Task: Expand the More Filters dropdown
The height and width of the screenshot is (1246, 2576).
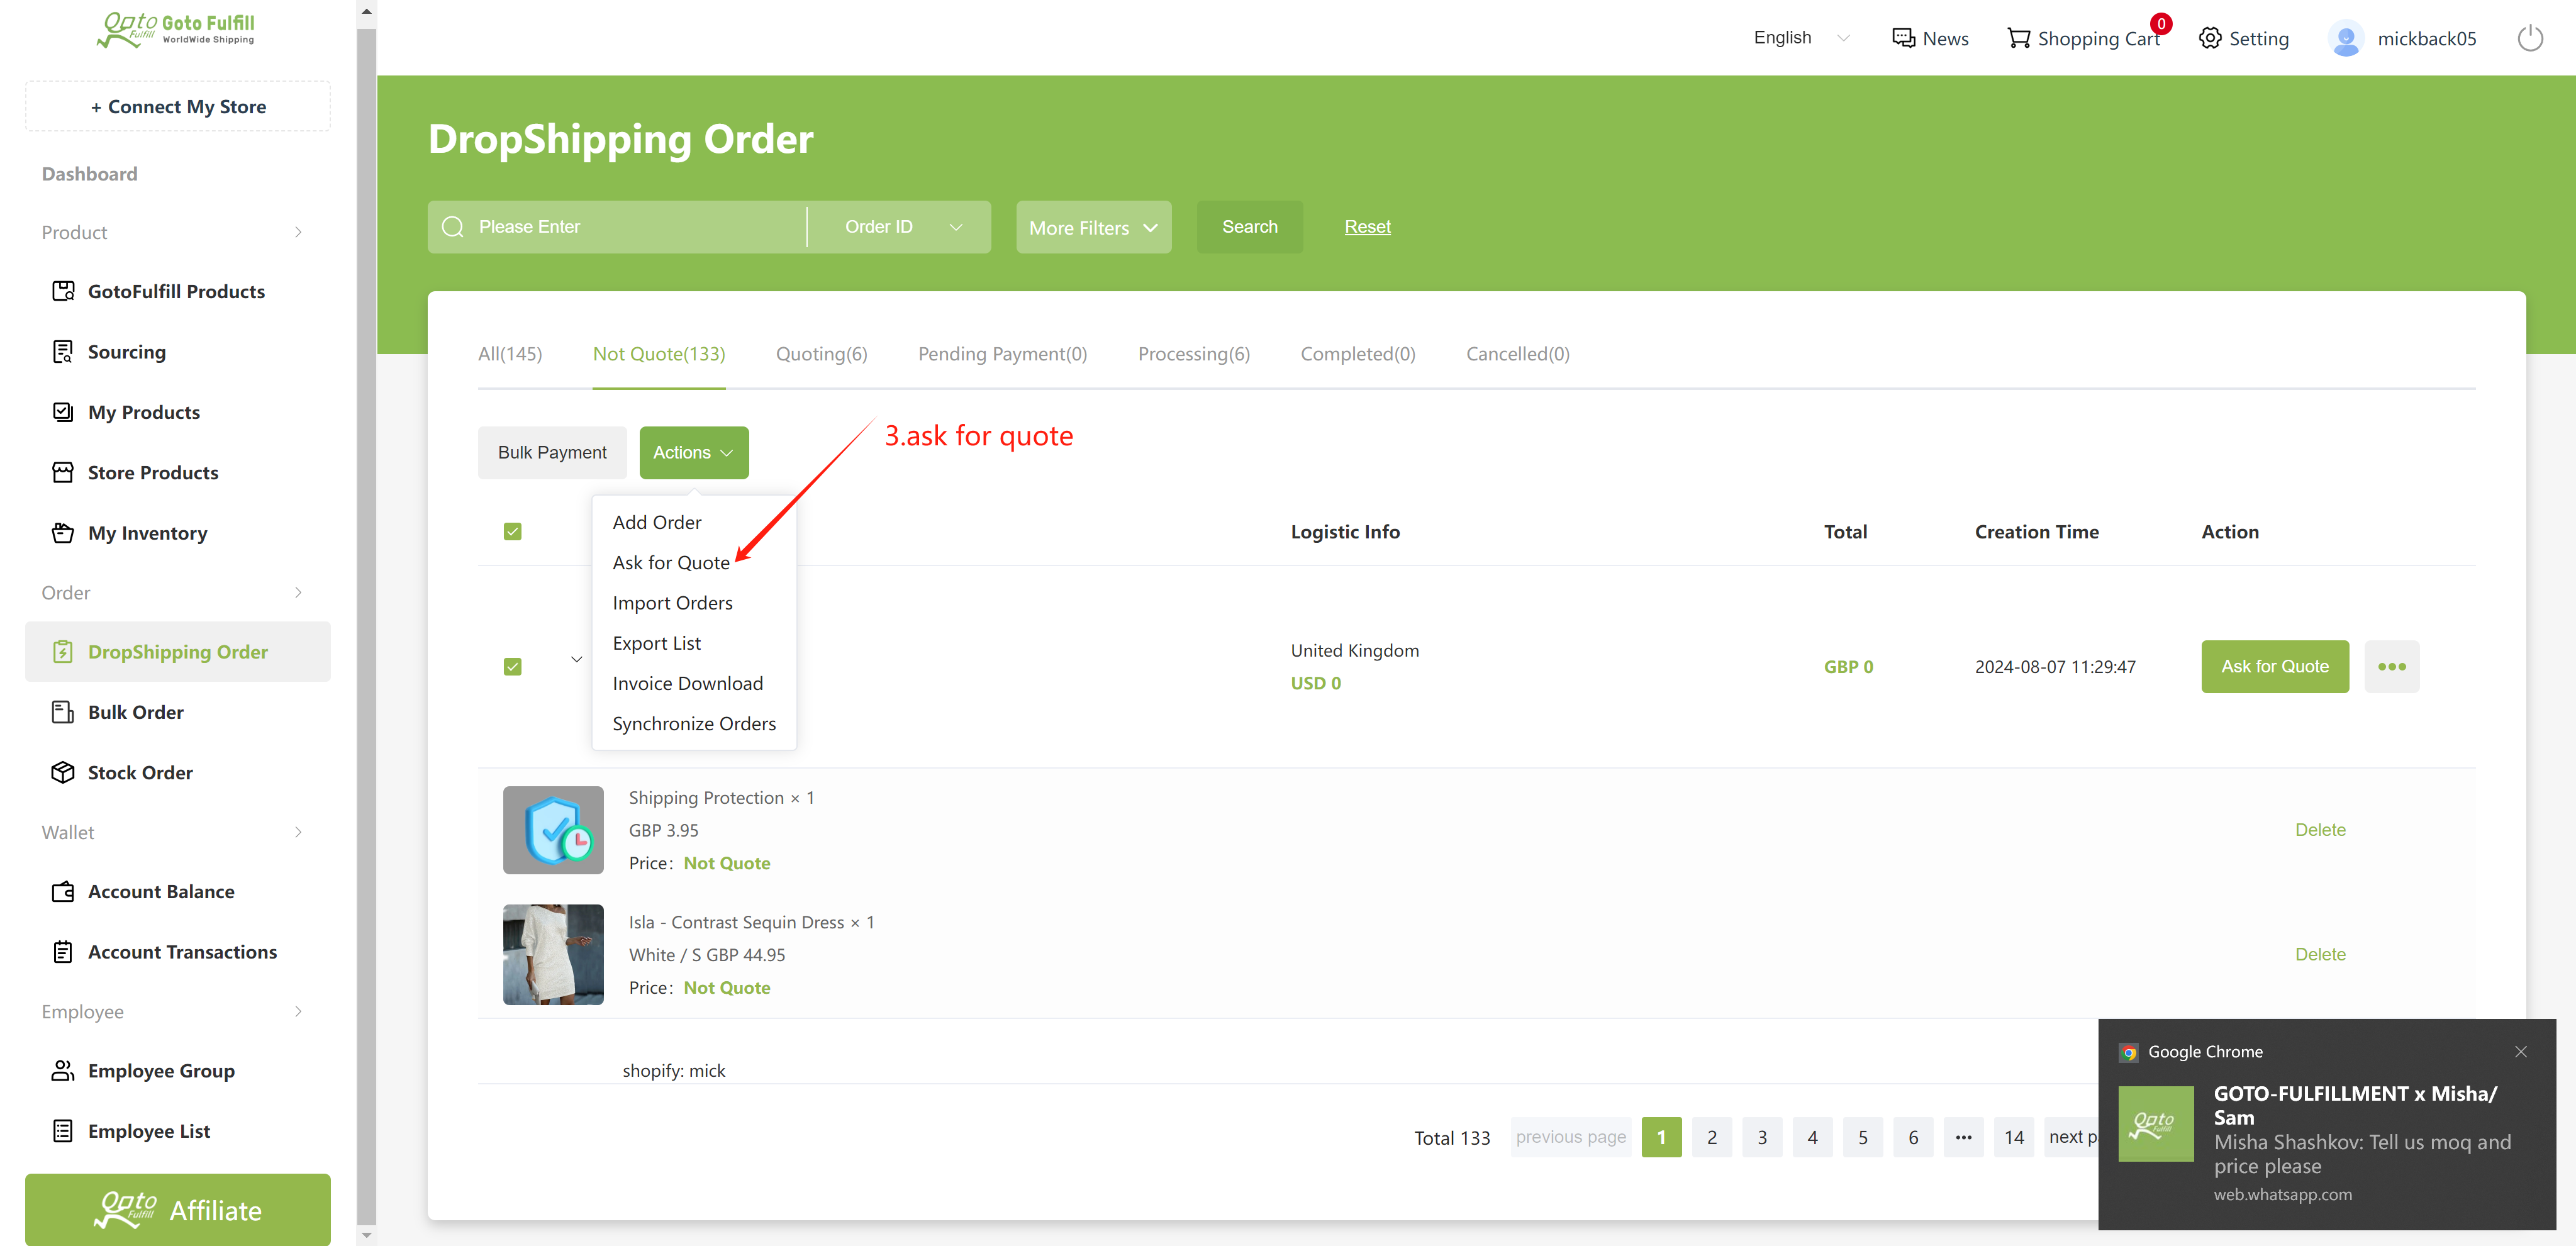Action: click(x=1094, y=227)
